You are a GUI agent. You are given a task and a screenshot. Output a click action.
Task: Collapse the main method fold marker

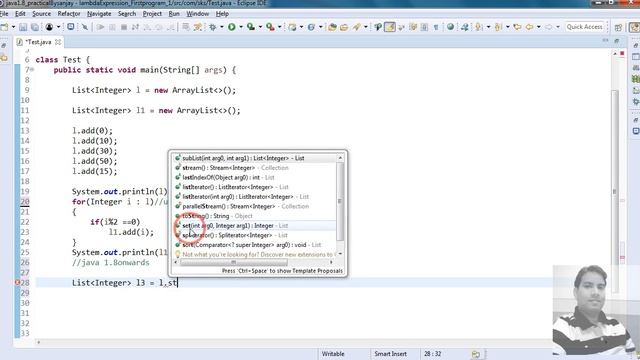(32, 70)
